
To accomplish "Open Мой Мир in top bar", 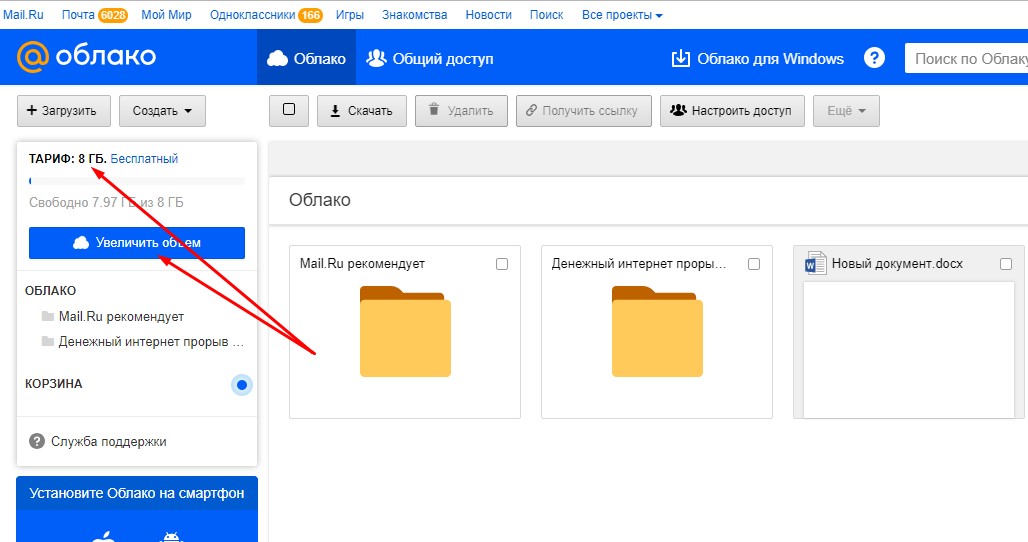I will (167, 14).
